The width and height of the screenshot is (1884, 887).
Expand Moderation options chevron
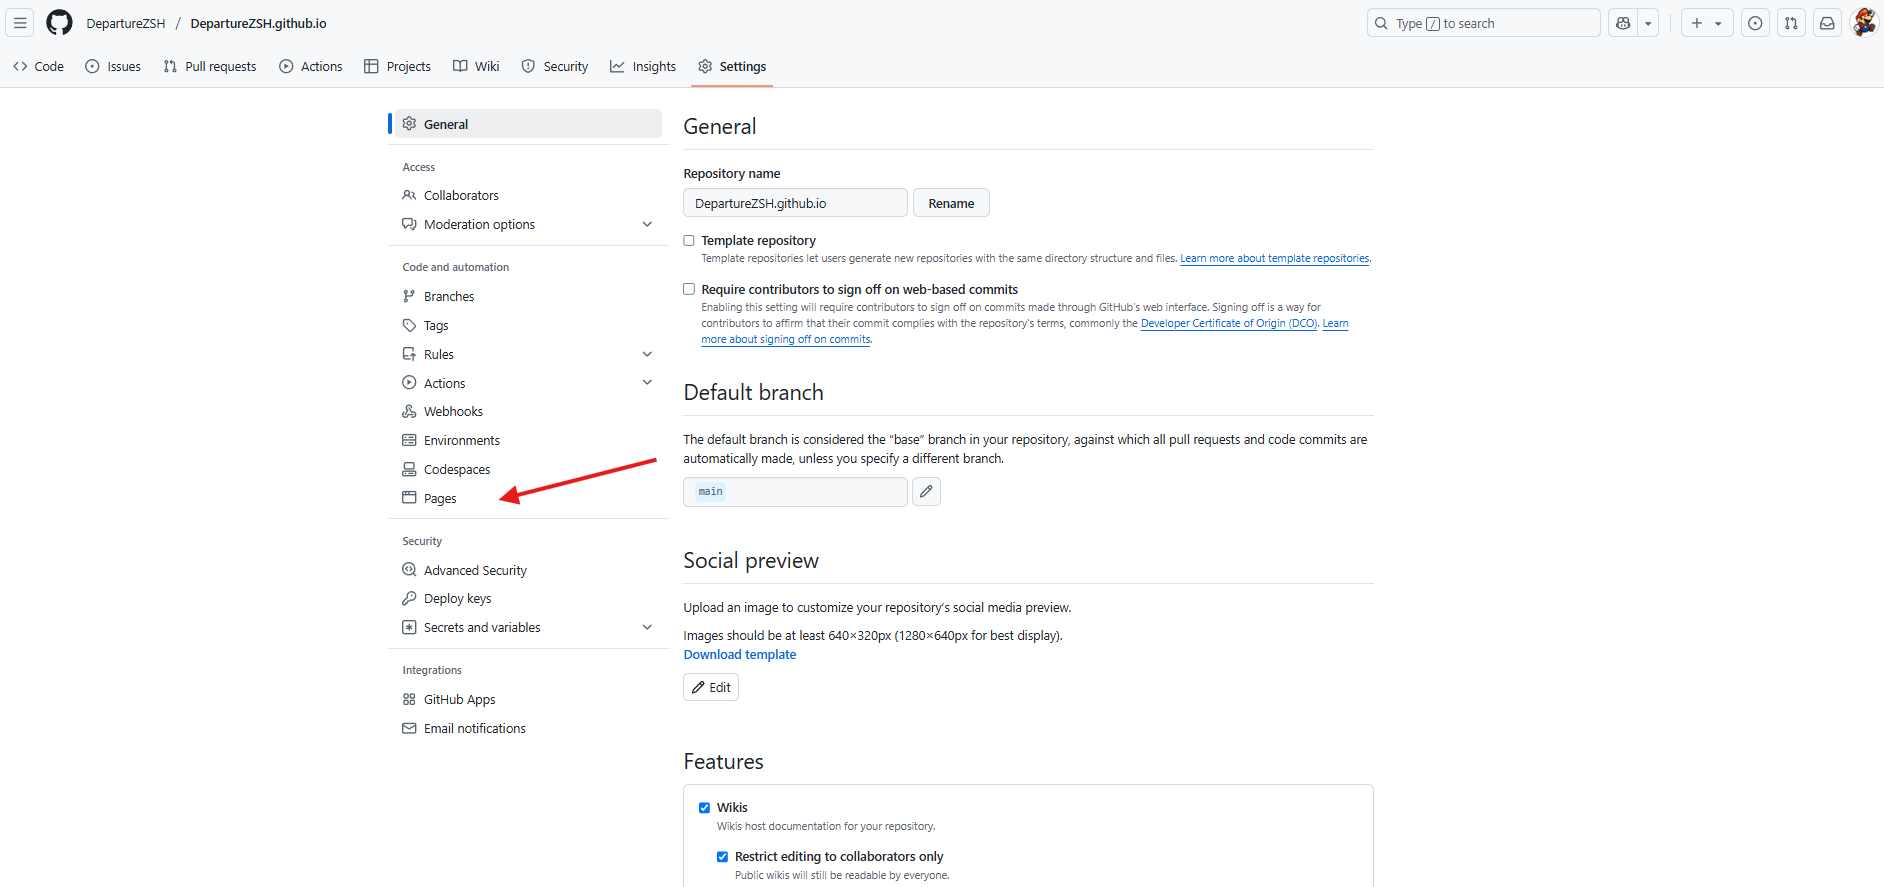(647, 224)
